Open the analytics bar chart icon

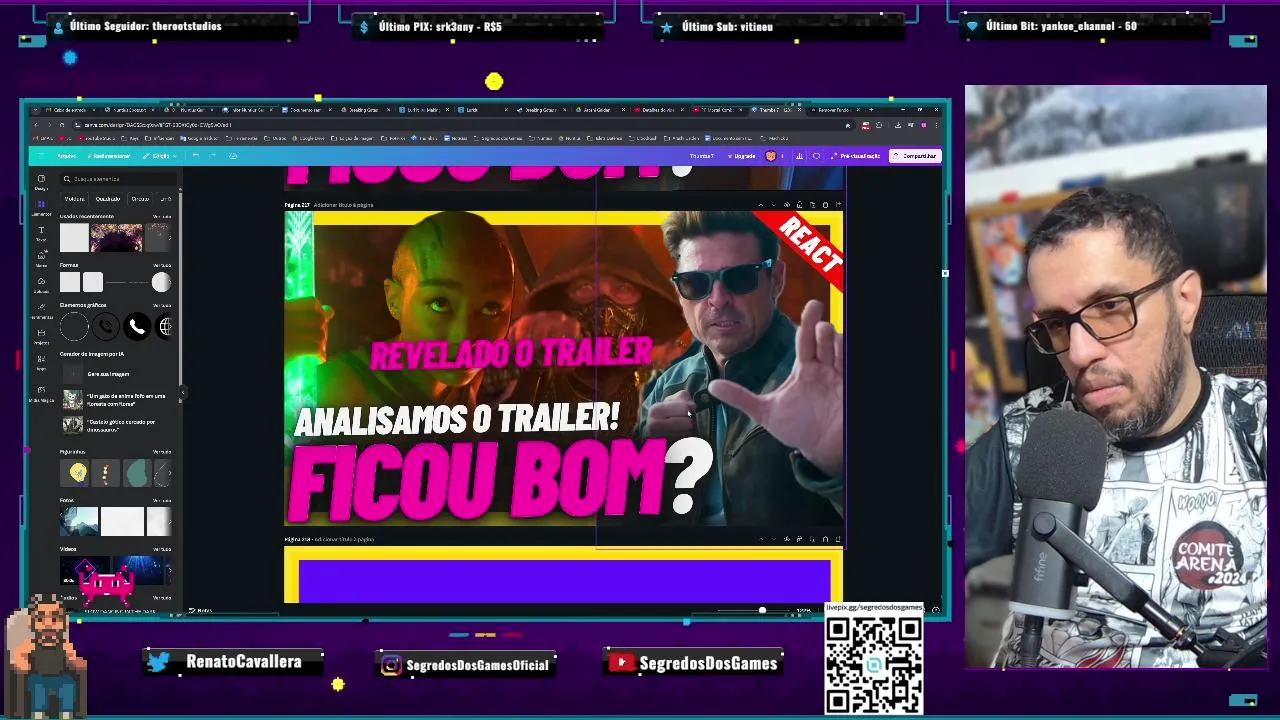[799, 156]
